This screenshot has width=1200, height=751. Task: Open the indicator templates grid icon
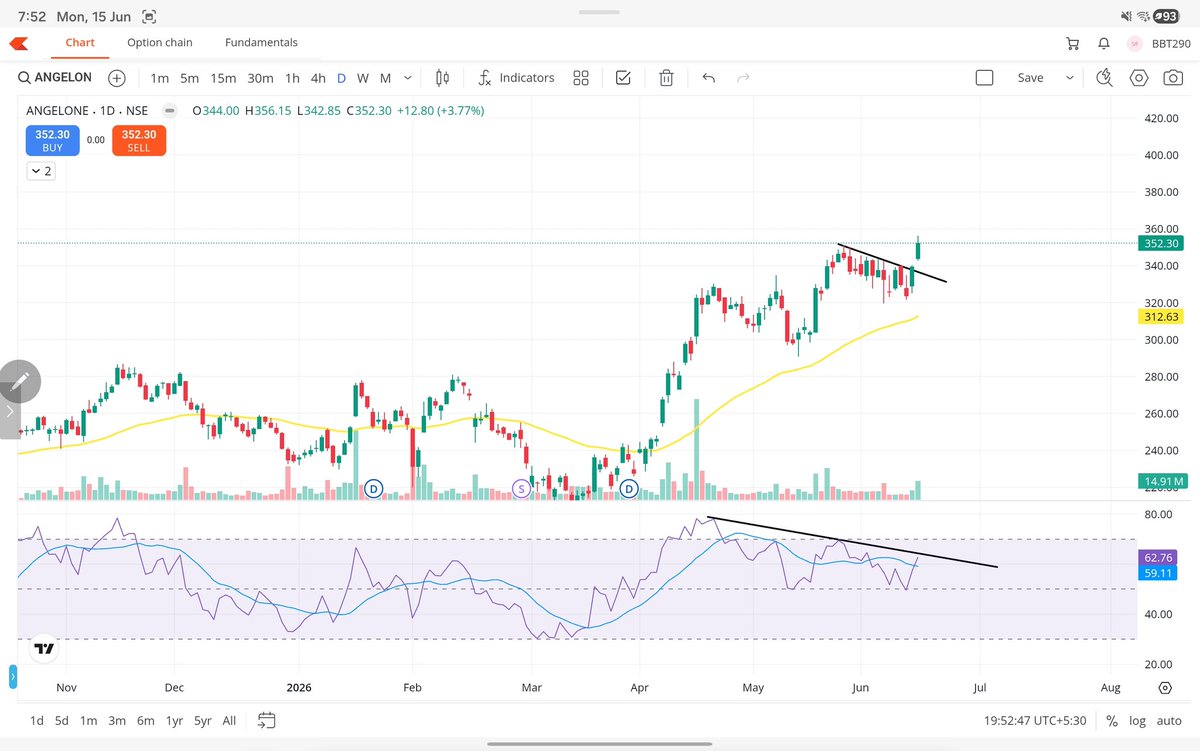tap(581, 78)
